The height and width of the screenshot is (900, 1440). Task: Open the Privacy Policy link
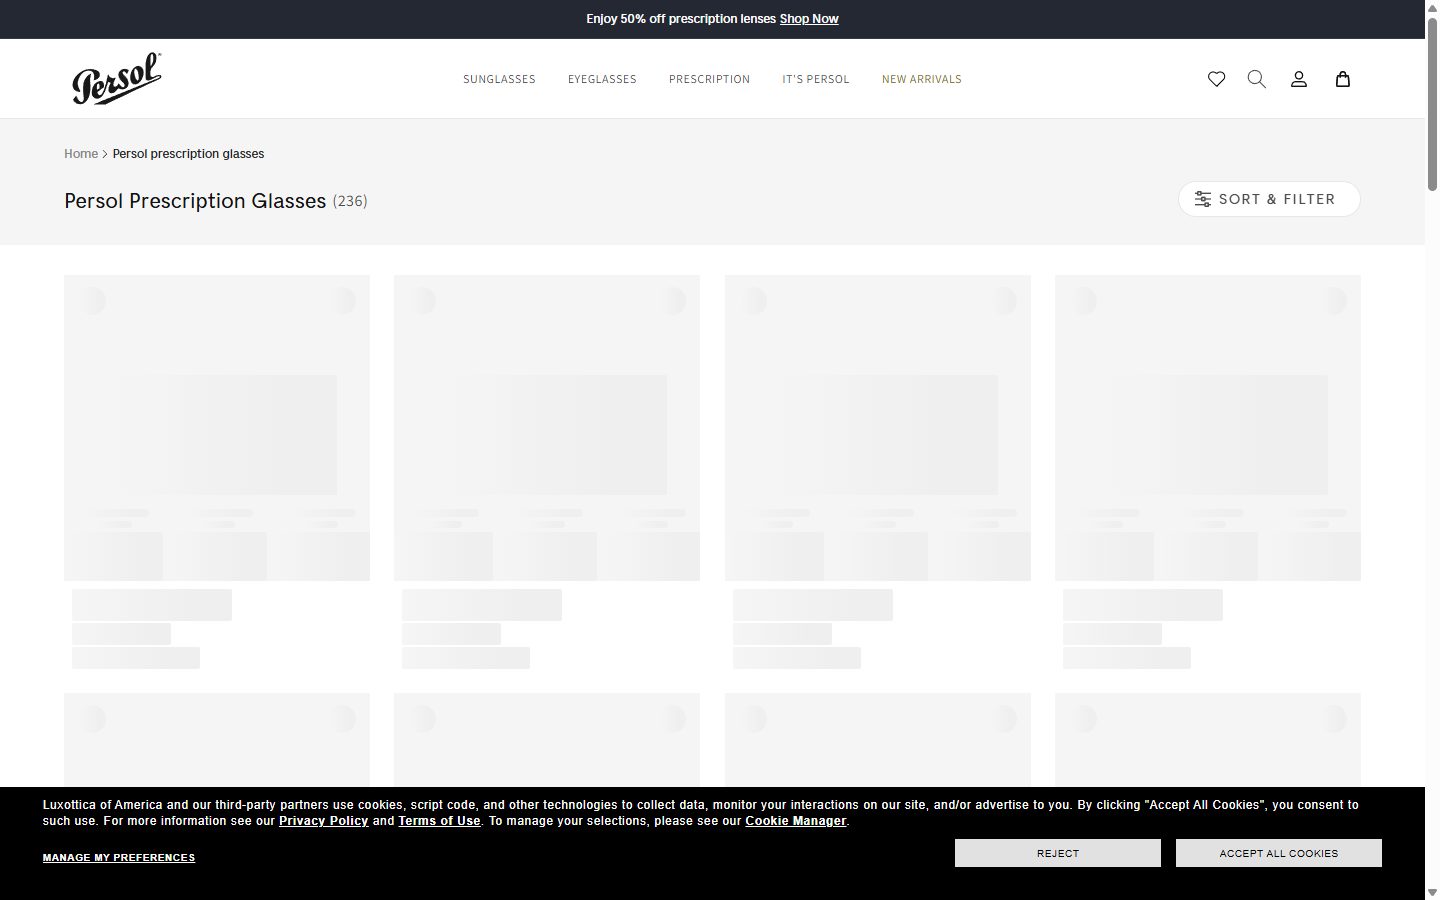click(x=324, y=821)
